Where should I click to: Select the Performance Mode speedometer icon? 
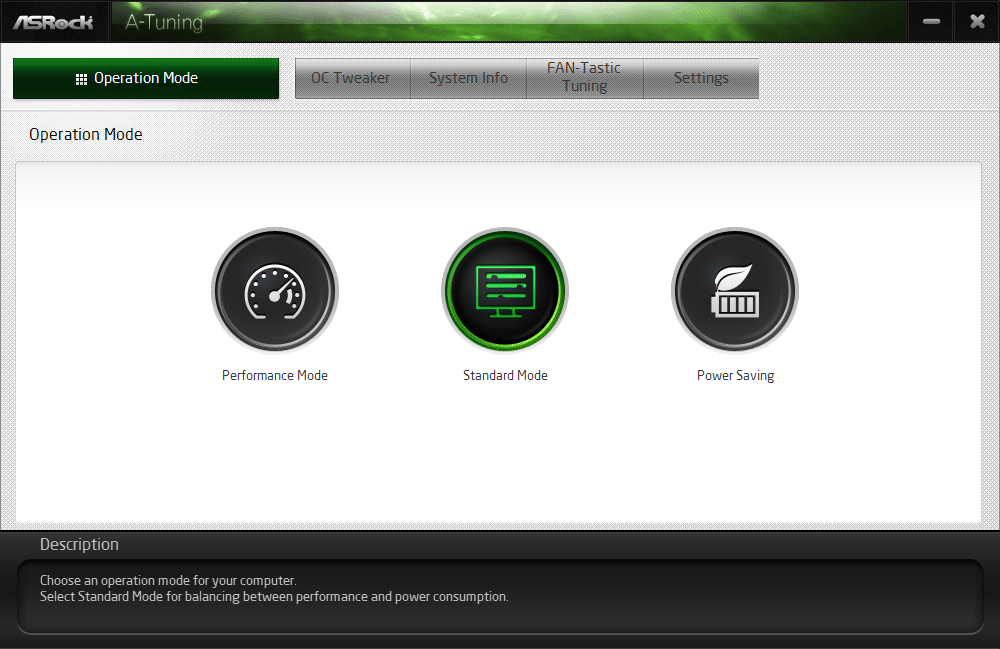coord(275,291)
